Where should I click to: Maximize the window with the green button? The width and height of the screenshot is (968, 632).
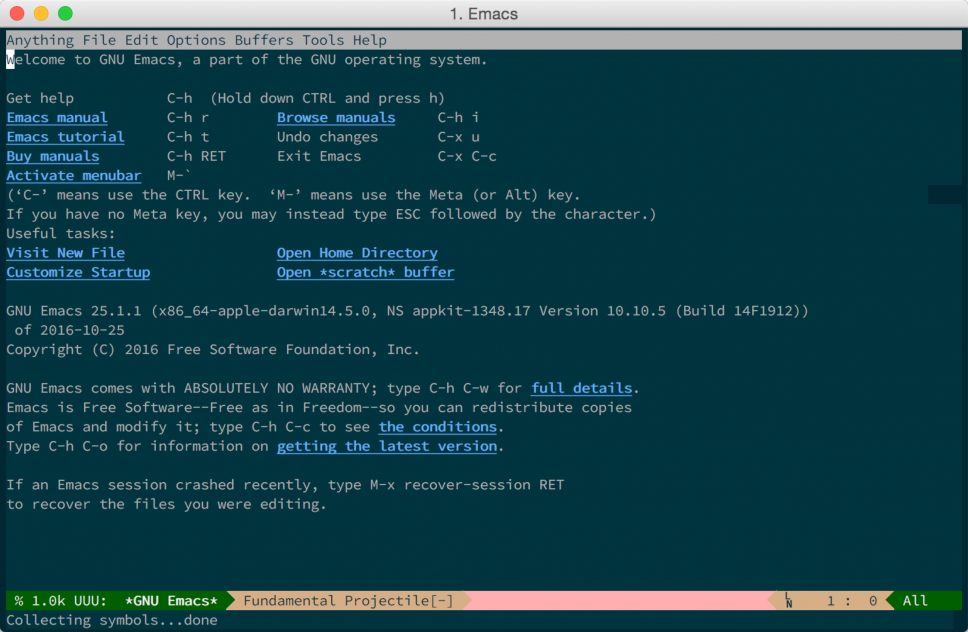point(65,13)
